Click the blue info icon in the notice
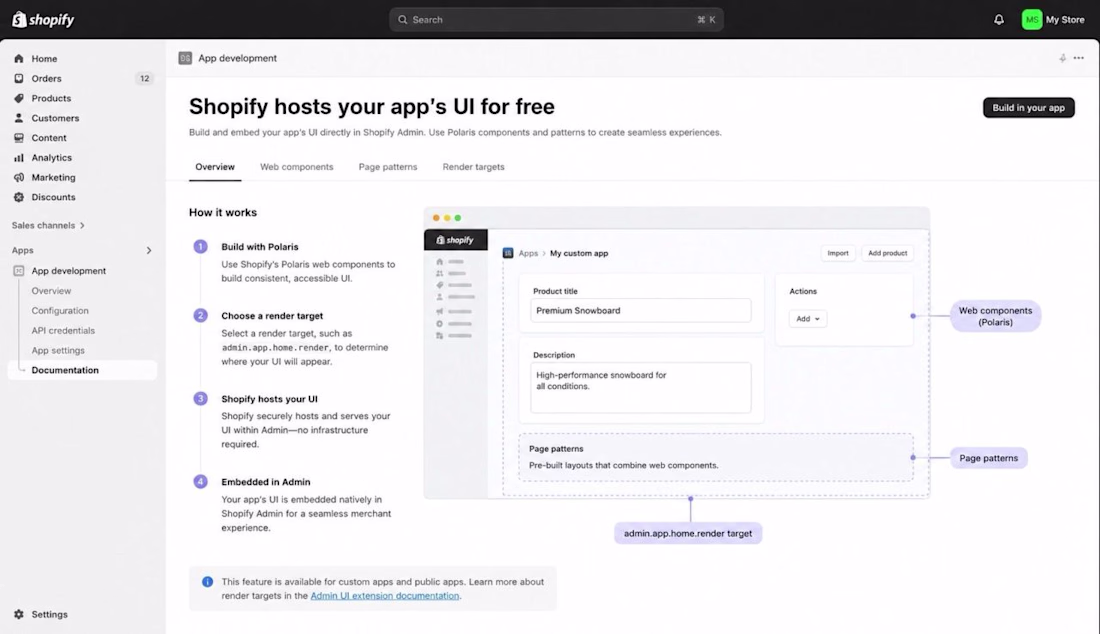 tap(208, 581)
